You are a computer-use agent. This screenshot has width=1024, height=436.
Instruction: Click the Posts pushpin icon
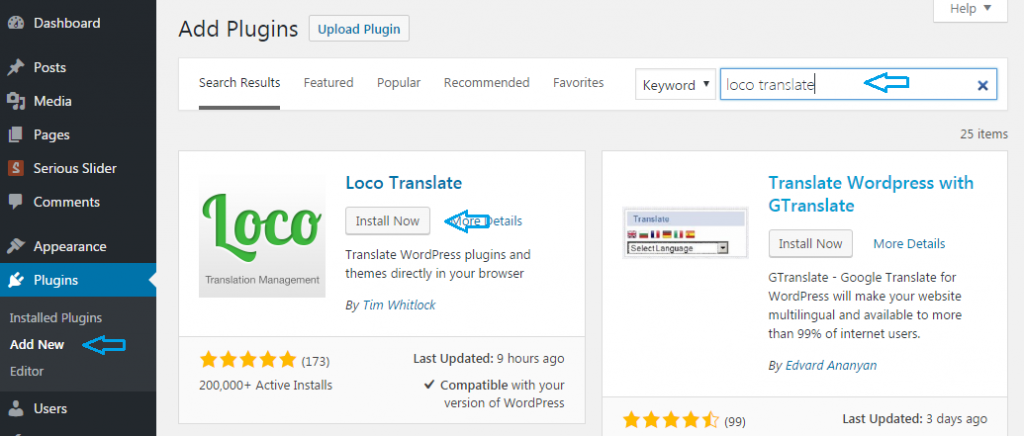click(x=15, y=68)
